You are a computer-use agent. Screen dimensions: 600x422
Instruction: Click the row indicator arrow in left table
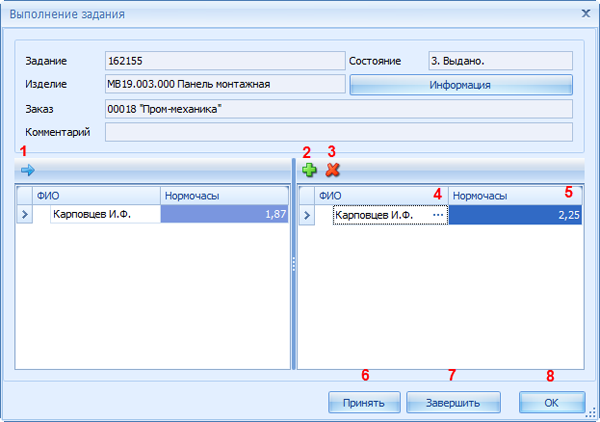(x=24, y=214)
